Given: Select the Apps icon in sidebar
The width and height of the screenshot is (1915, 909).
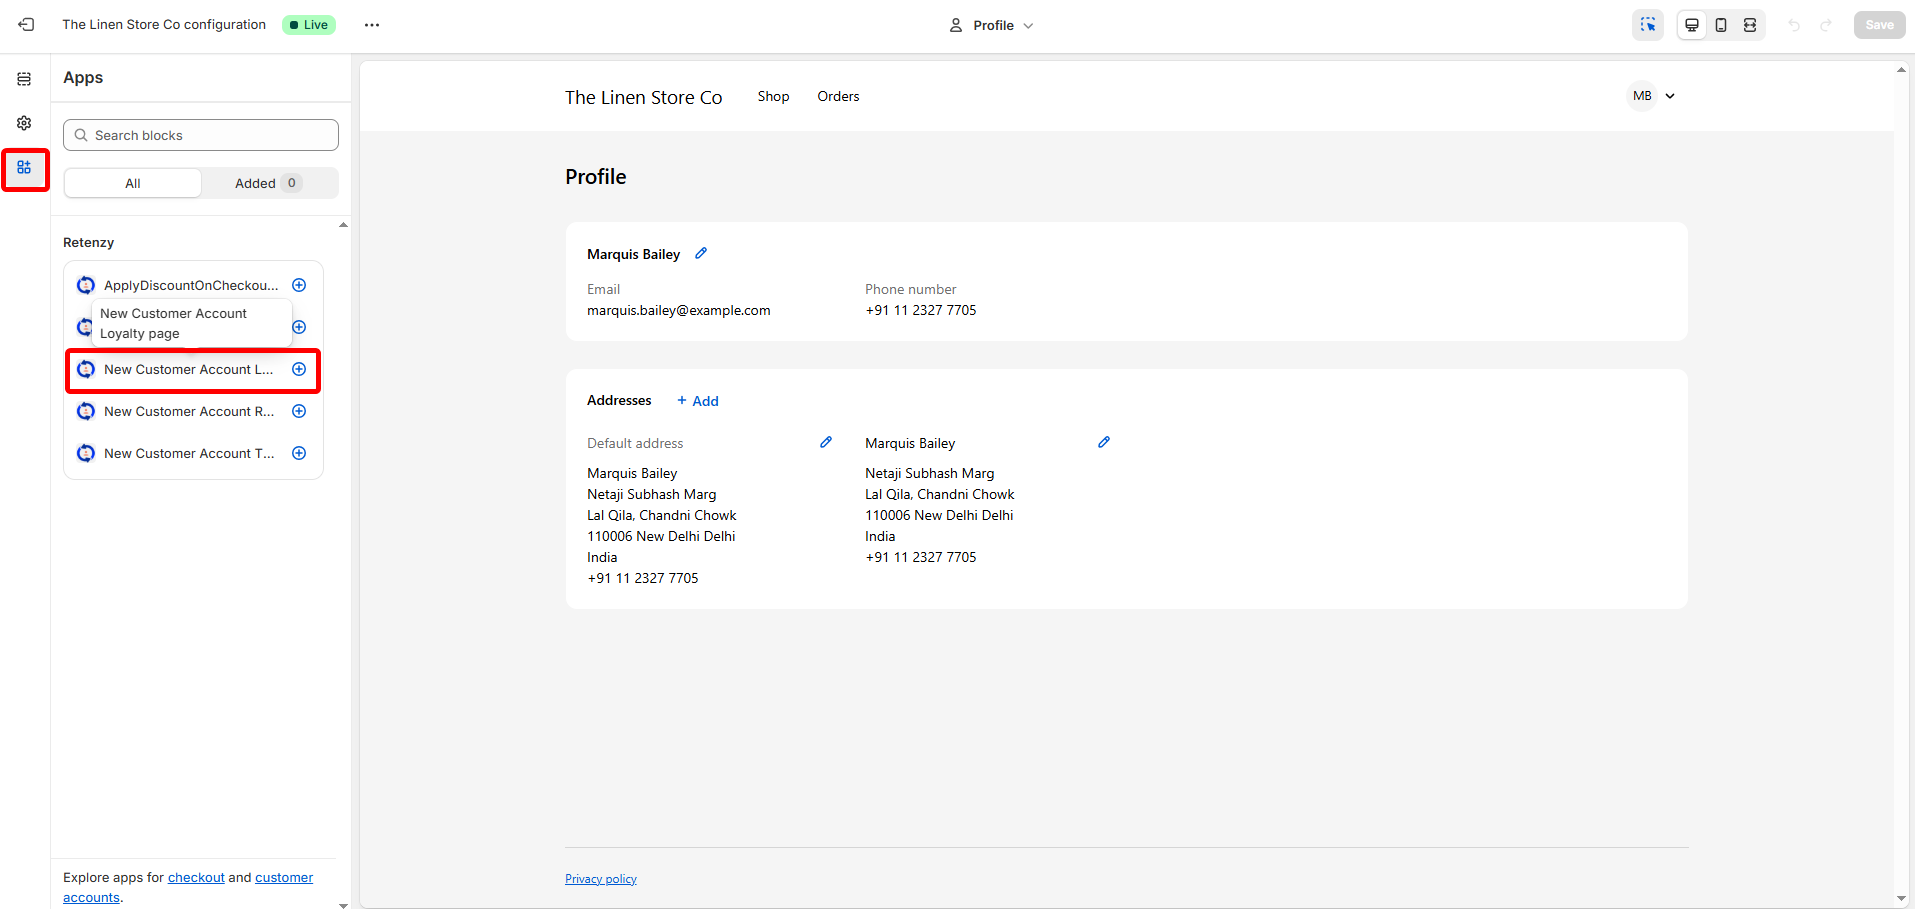Looking at the screenshot, I should click(x=24, y=168).
